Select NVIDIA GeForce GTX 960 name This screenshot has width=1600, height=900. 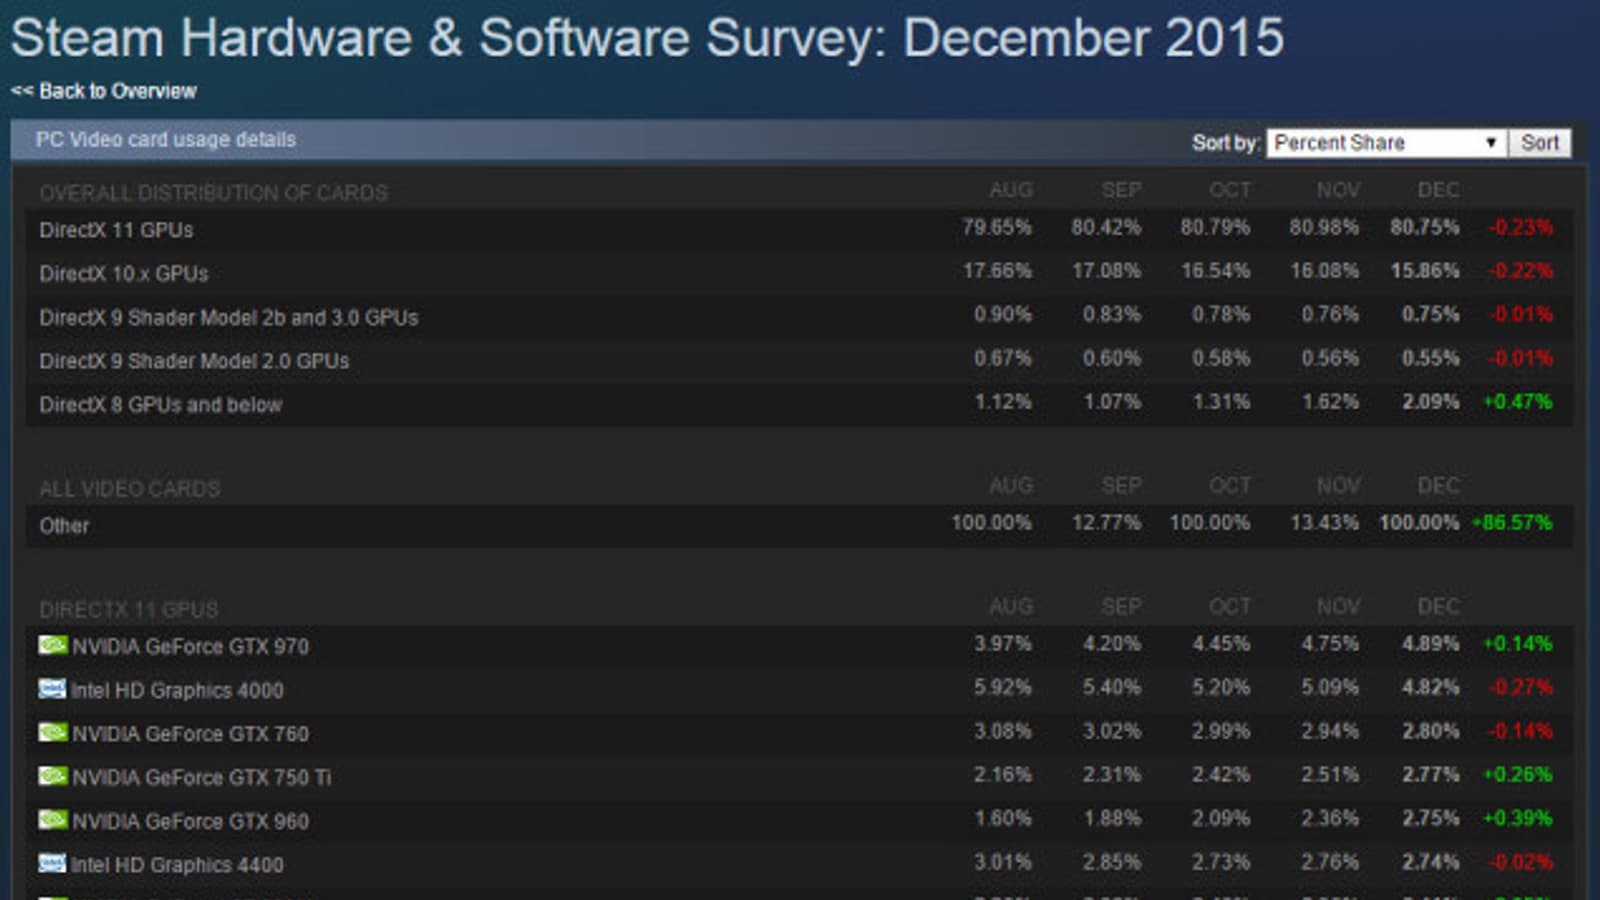point(190,822)
